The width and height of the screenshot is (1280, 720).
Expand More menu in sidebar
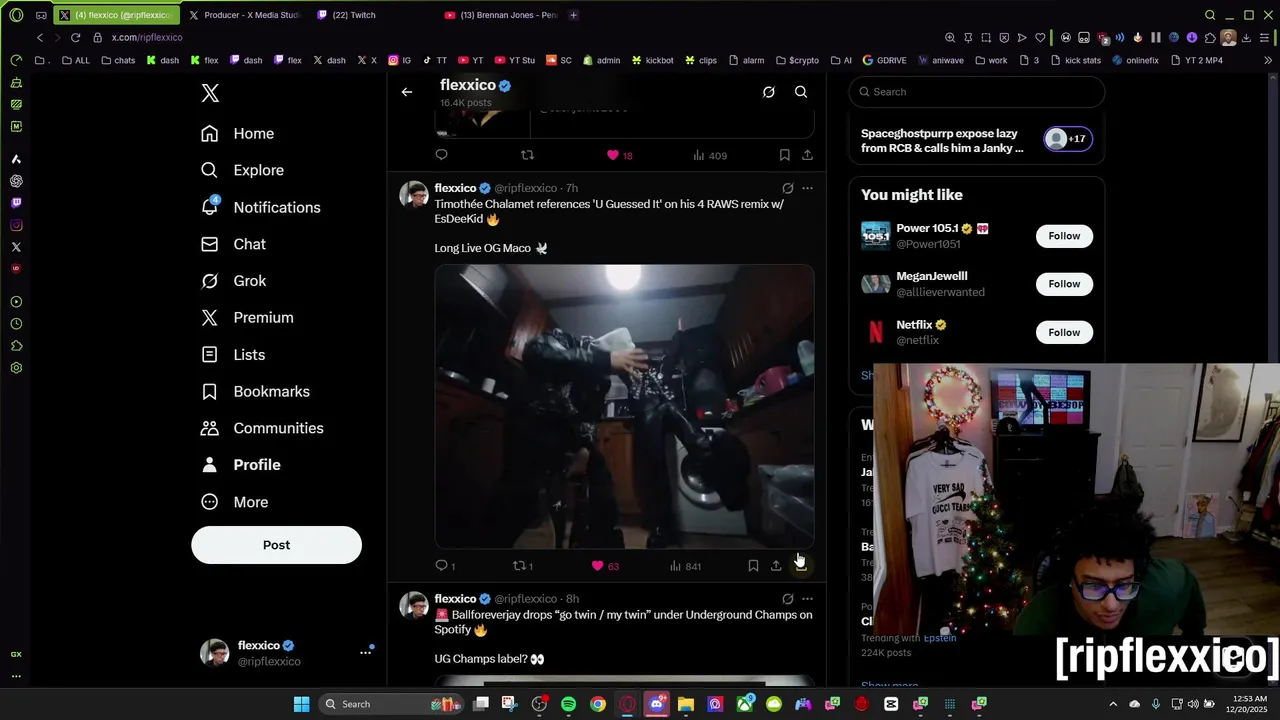[x=234, y=502]
